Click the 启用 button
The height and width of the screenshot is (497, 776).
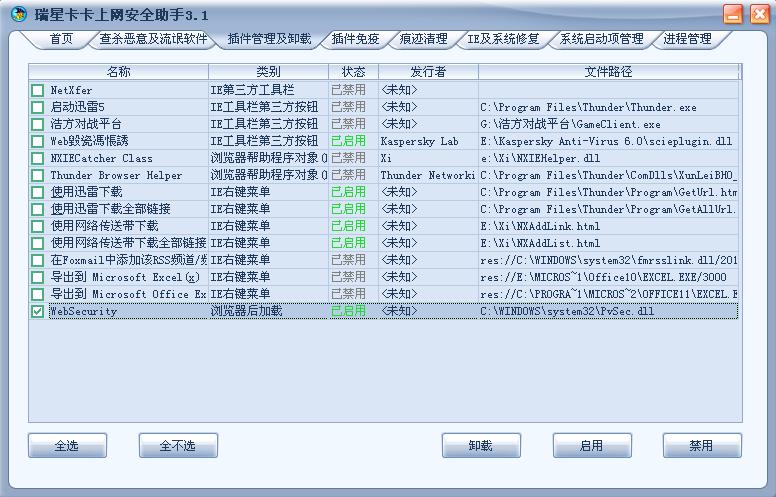(x=592, y=446)
